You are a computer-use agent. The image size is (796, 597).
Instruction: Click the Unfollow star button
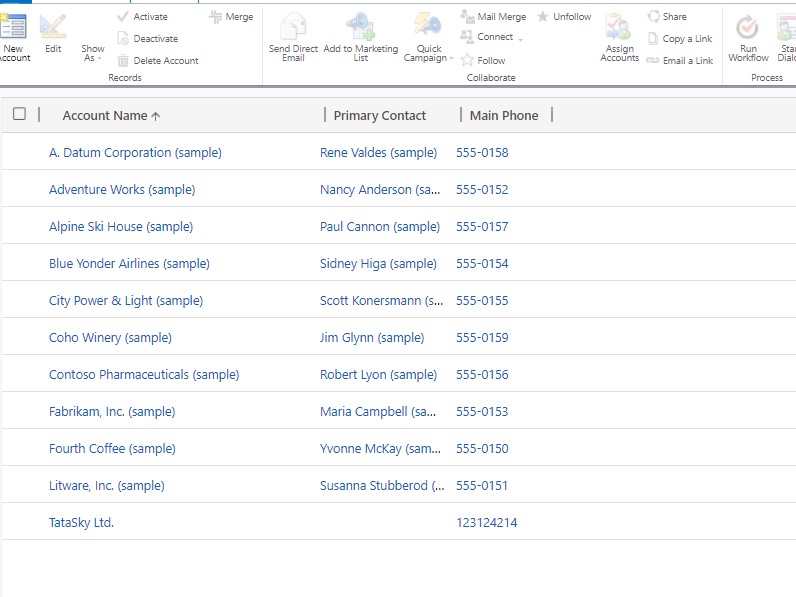click(x=564, y=17)
